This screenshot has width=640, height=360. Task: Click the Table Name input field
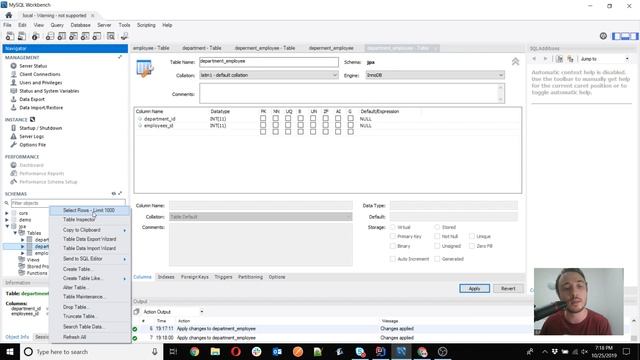tap(269, 62)
